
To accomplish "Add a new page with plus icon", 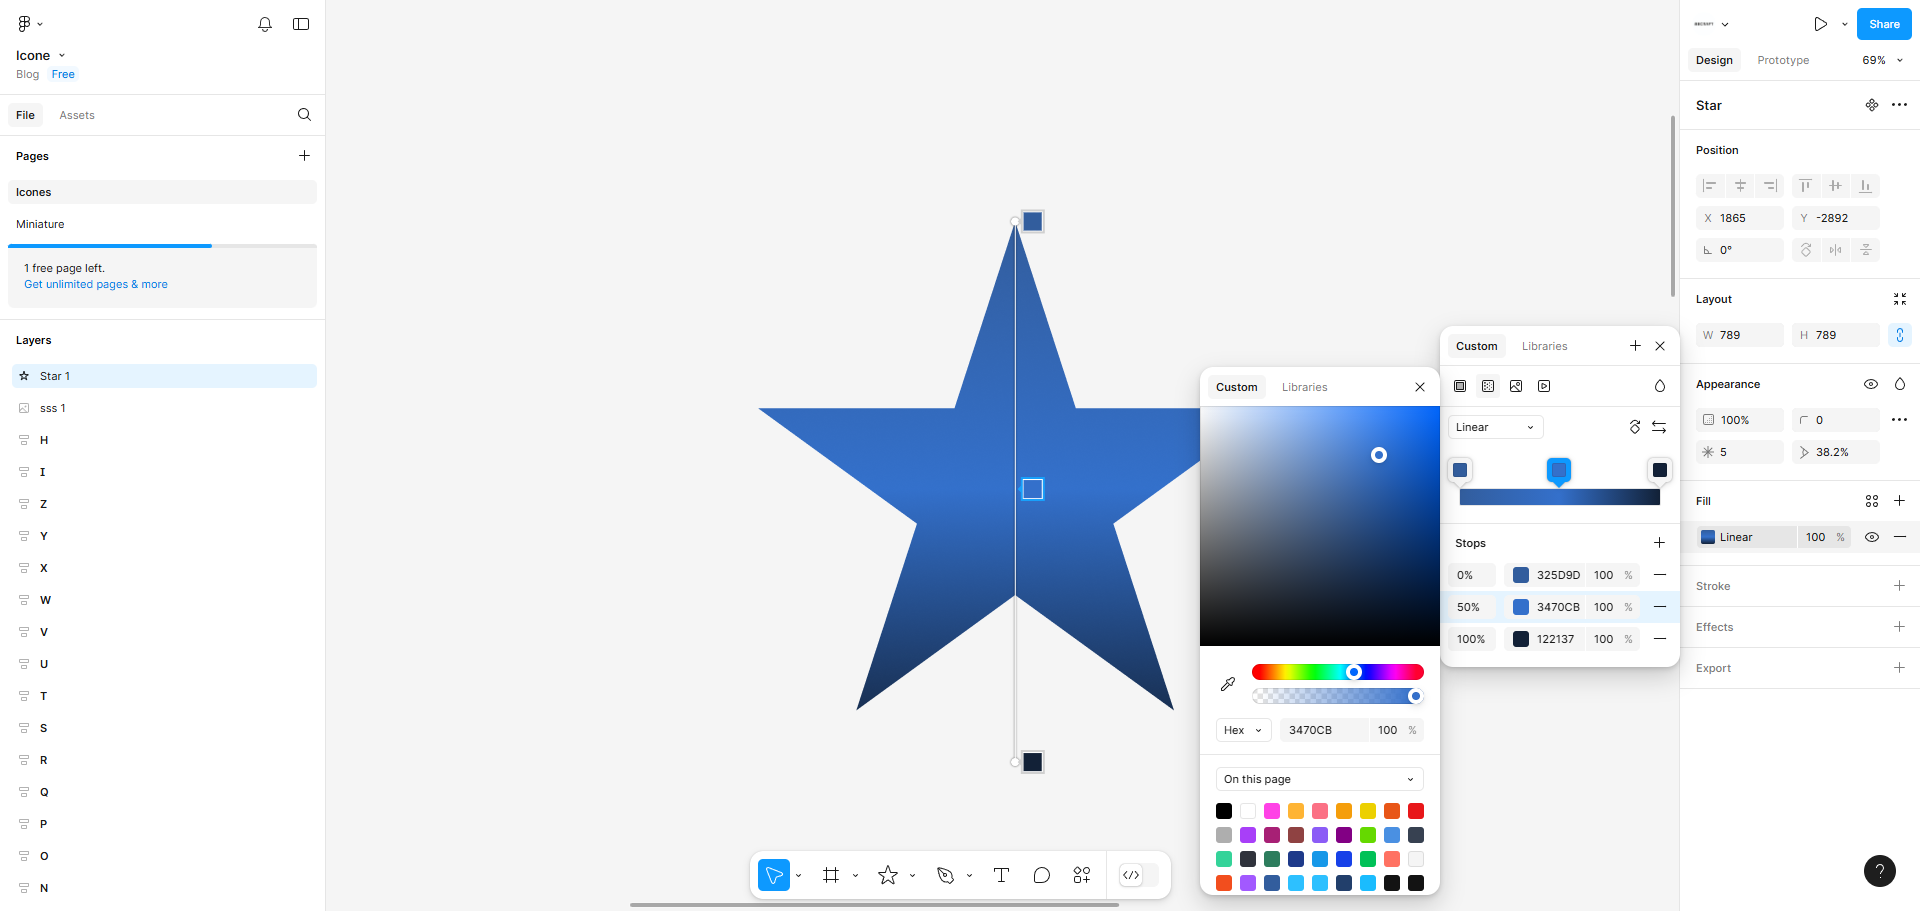I will pyautogui.click(x=305, y=156).
